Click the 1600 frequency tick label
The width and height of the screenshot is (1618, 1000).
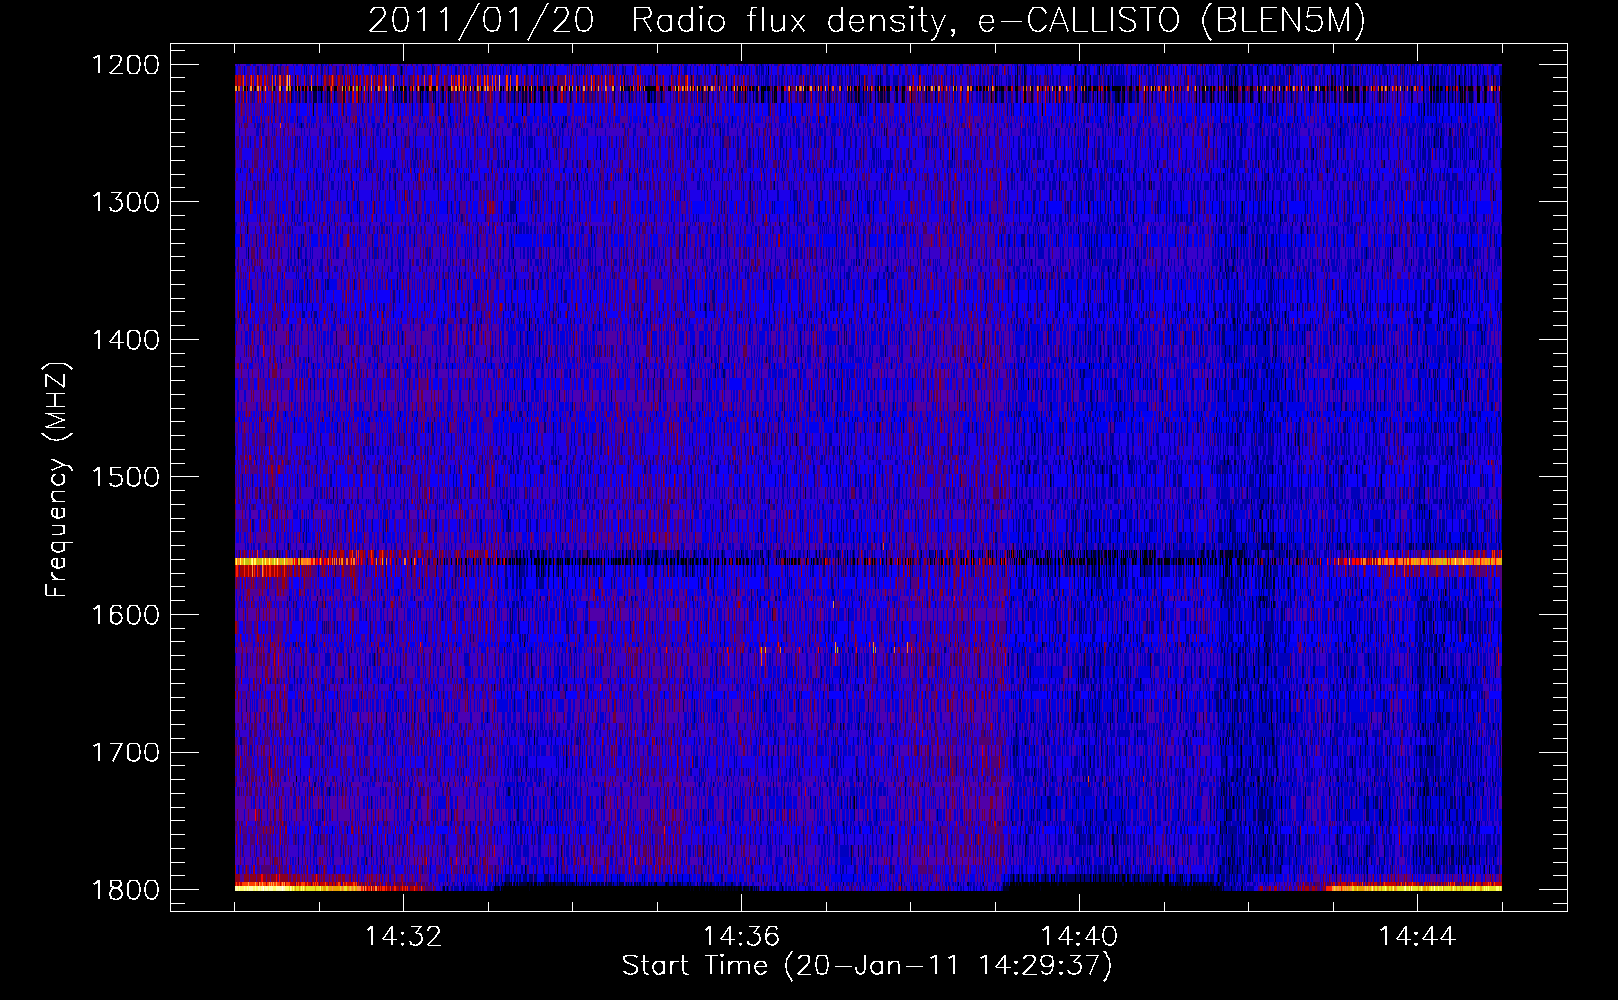pos(126,615)
